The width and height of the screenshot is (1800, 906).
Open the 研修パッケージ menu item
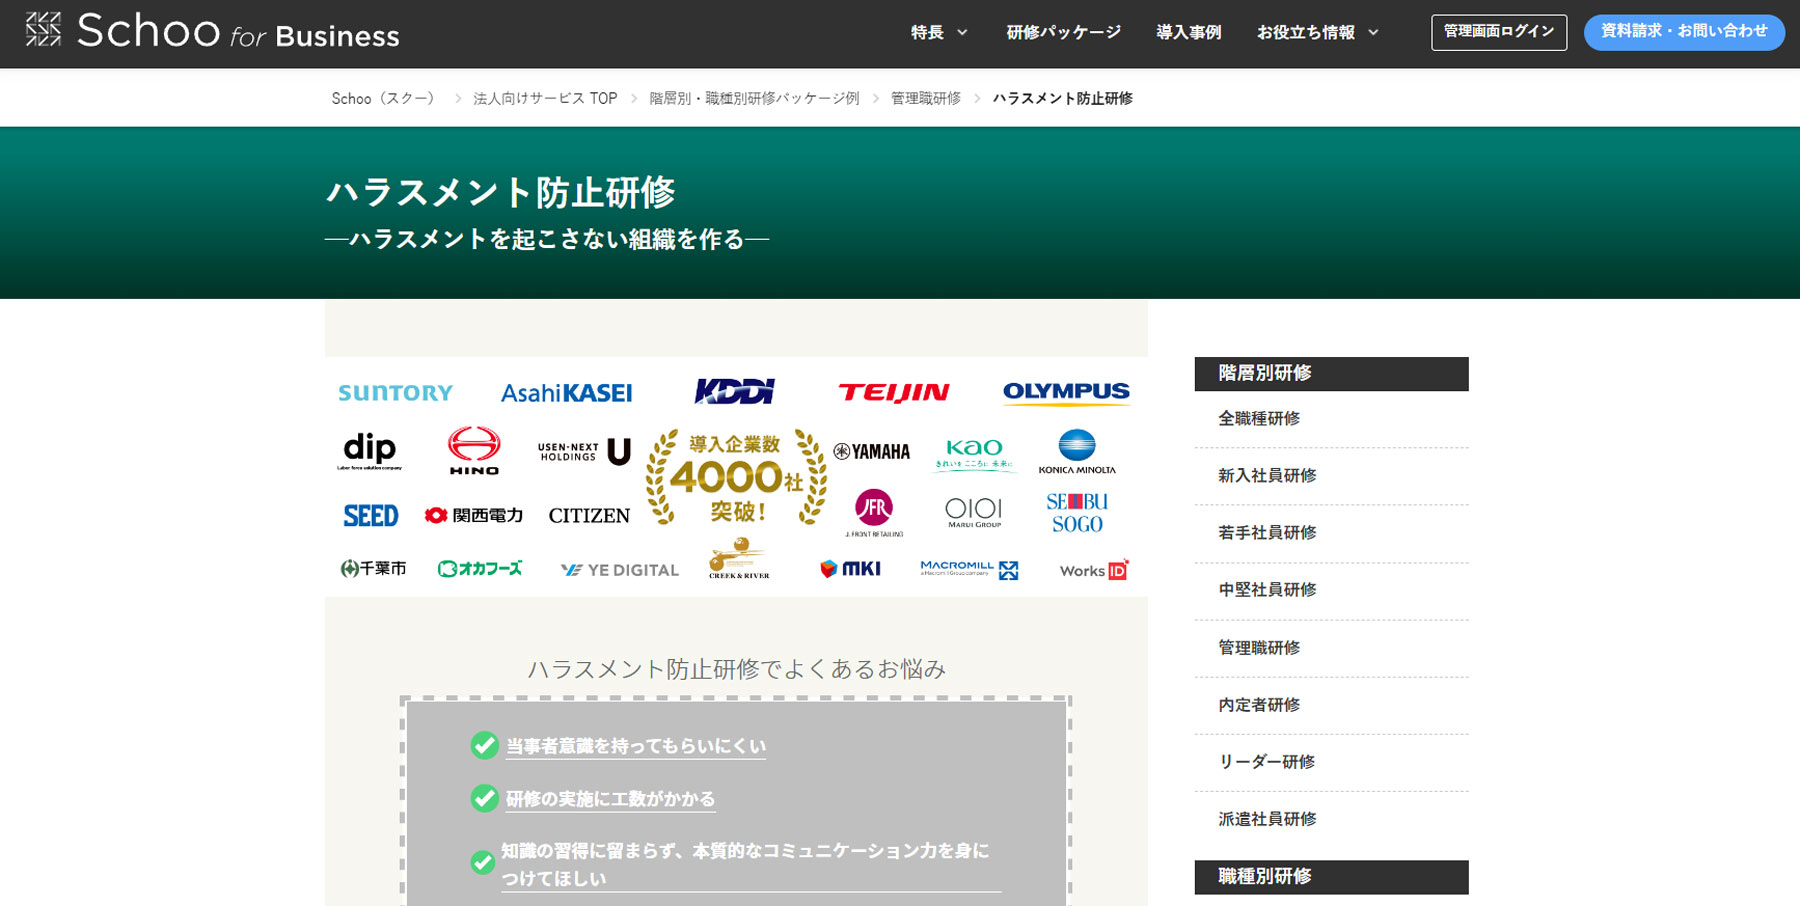[1063, 32]
